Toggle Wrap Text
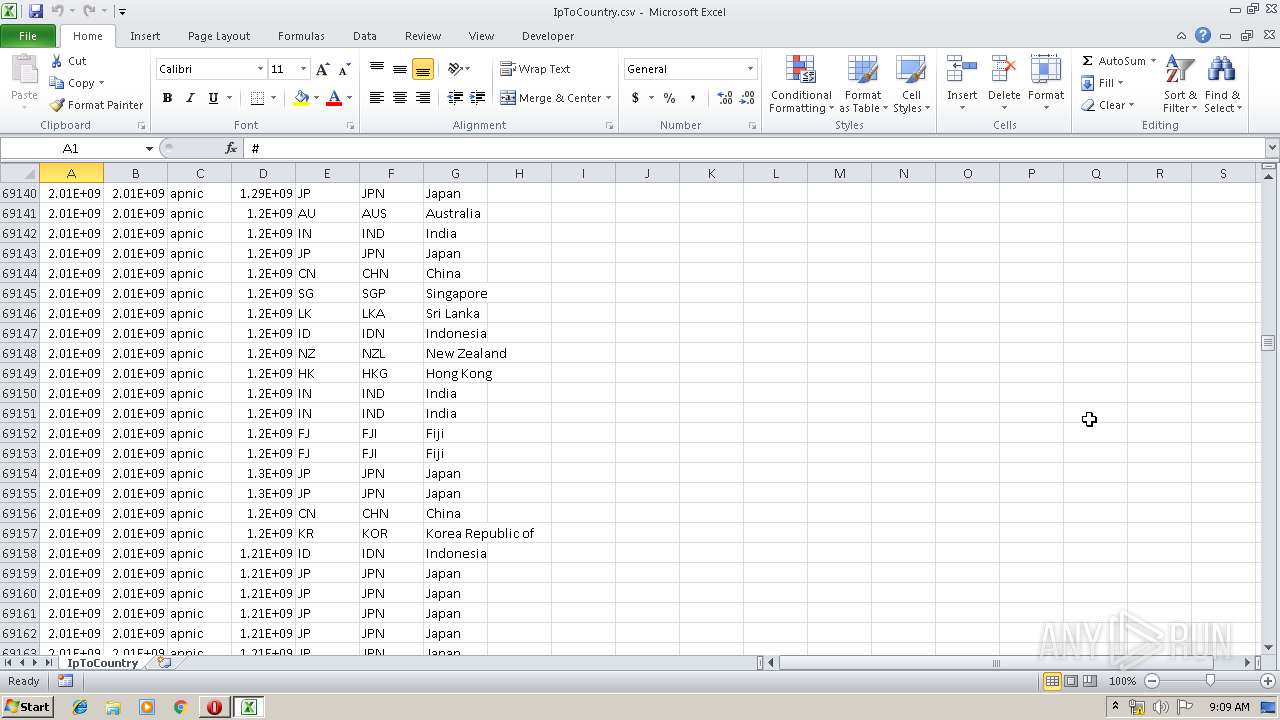Screen dimensions: 1280x720 [535, 69]
